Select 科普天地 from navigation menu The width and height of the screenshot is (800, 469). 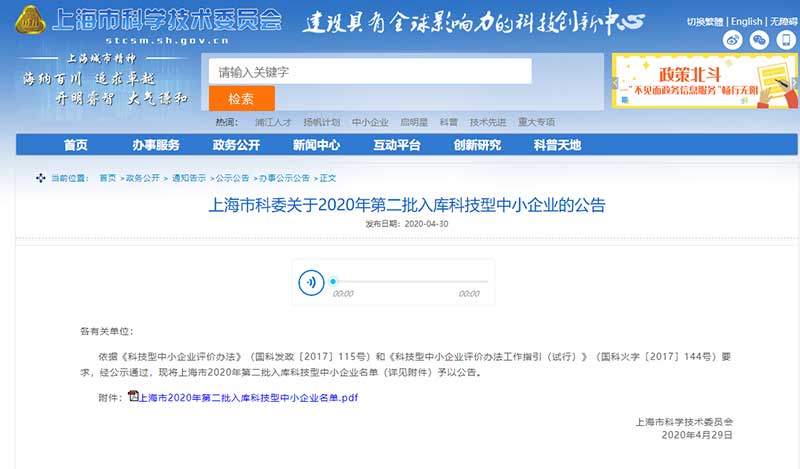tap(557, 145)
